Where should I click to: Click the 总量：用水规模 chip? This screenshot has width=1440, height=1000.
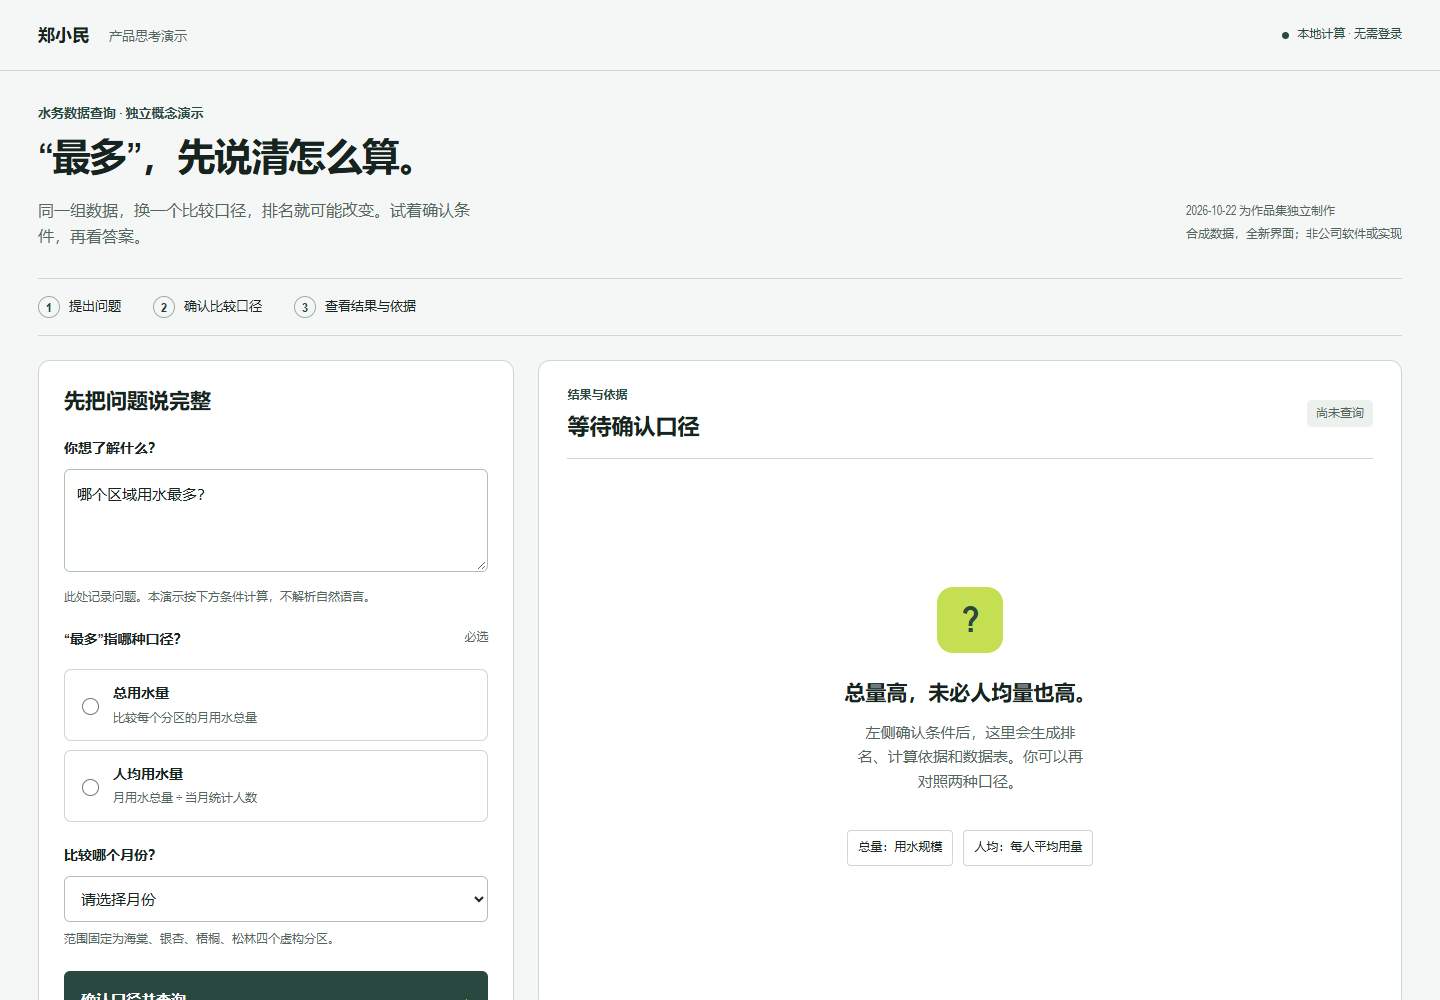(x=900, y=848)
